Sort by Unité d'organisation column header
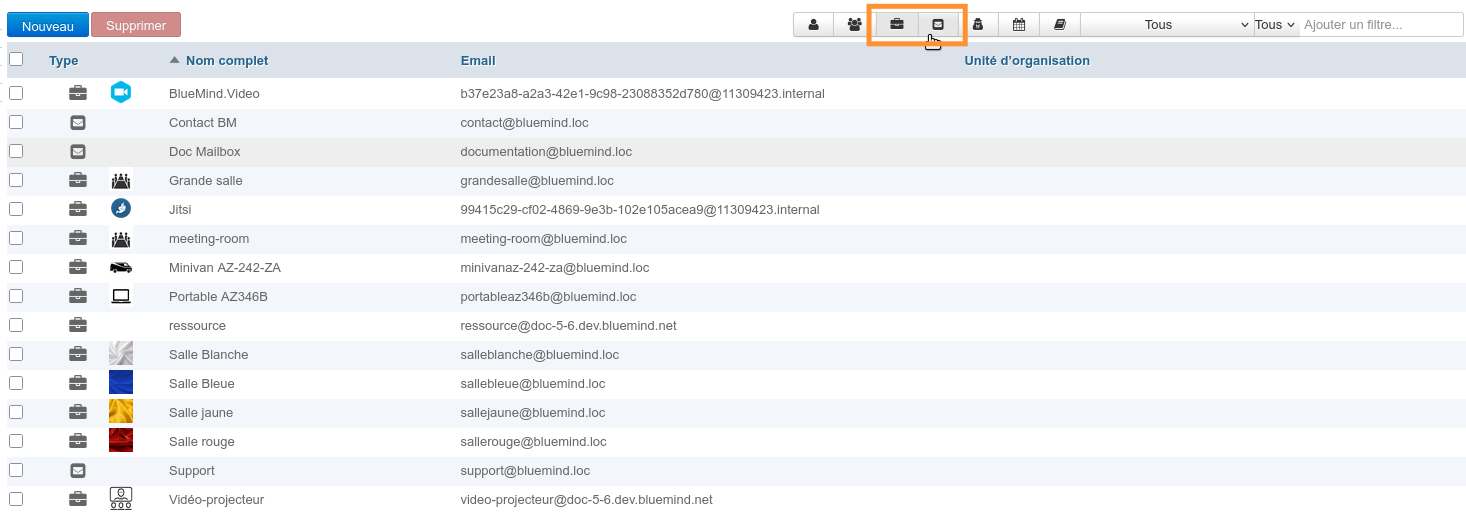1466x513 pixels. point(1027,61)
